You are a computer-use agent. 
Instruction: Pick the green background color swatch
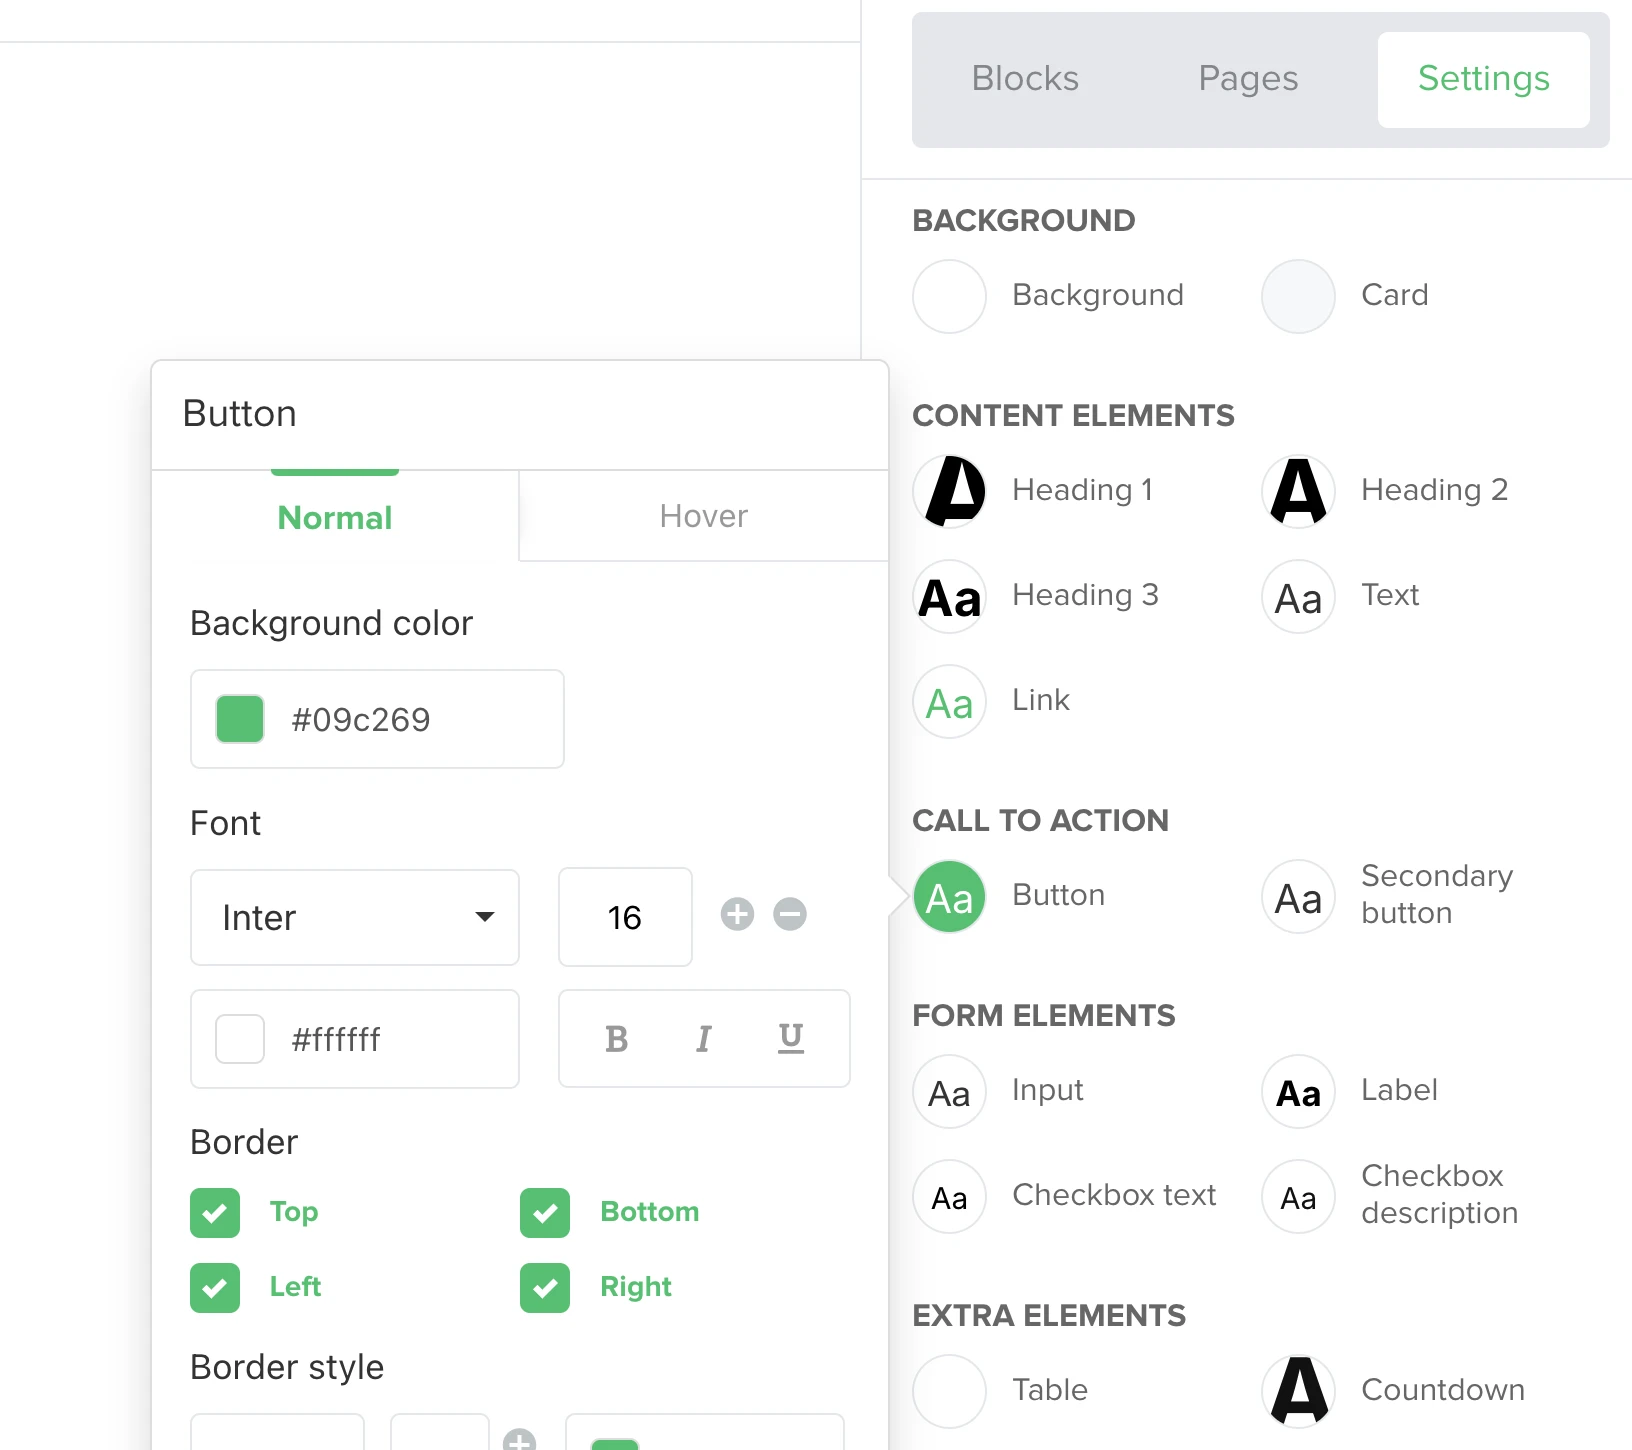click(x=240, y=720)
